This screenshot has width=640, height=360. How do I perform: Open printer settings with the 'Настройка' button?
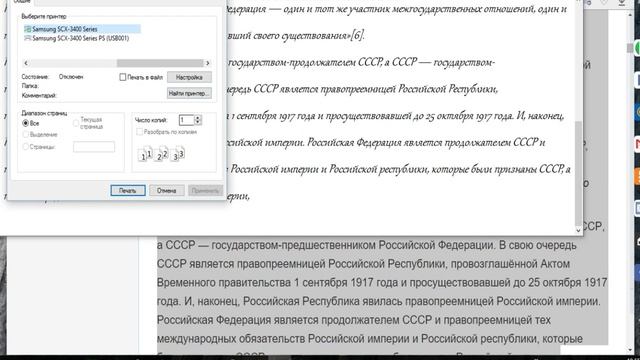(x=189, y=77)
